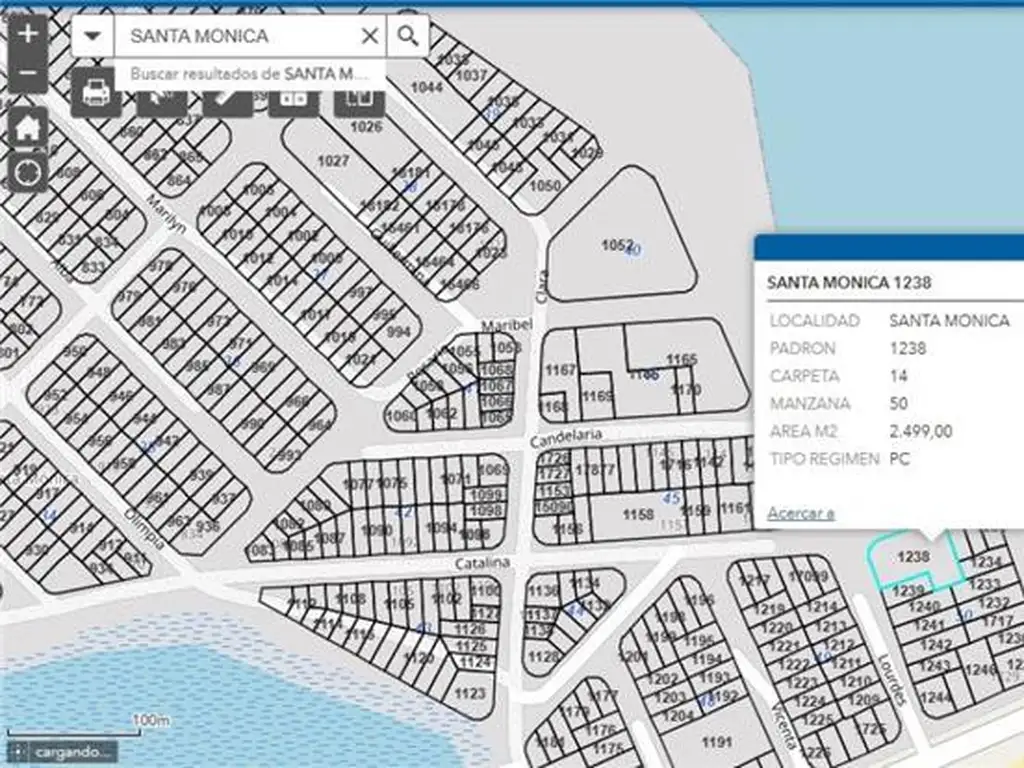Open the print tool

pos(96,96)
